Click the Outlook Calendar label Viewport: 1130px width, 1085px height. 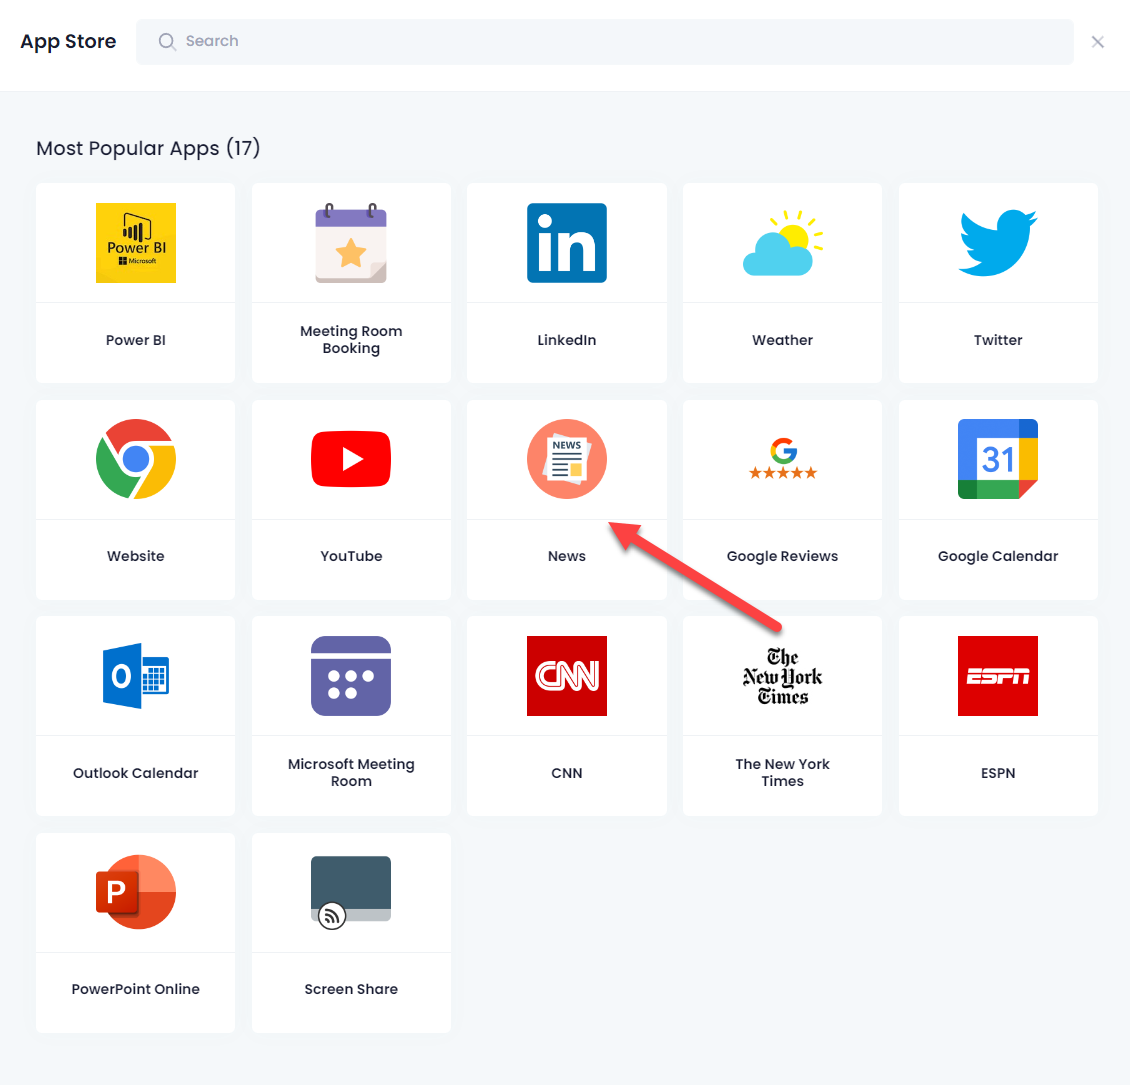[135, 773]
